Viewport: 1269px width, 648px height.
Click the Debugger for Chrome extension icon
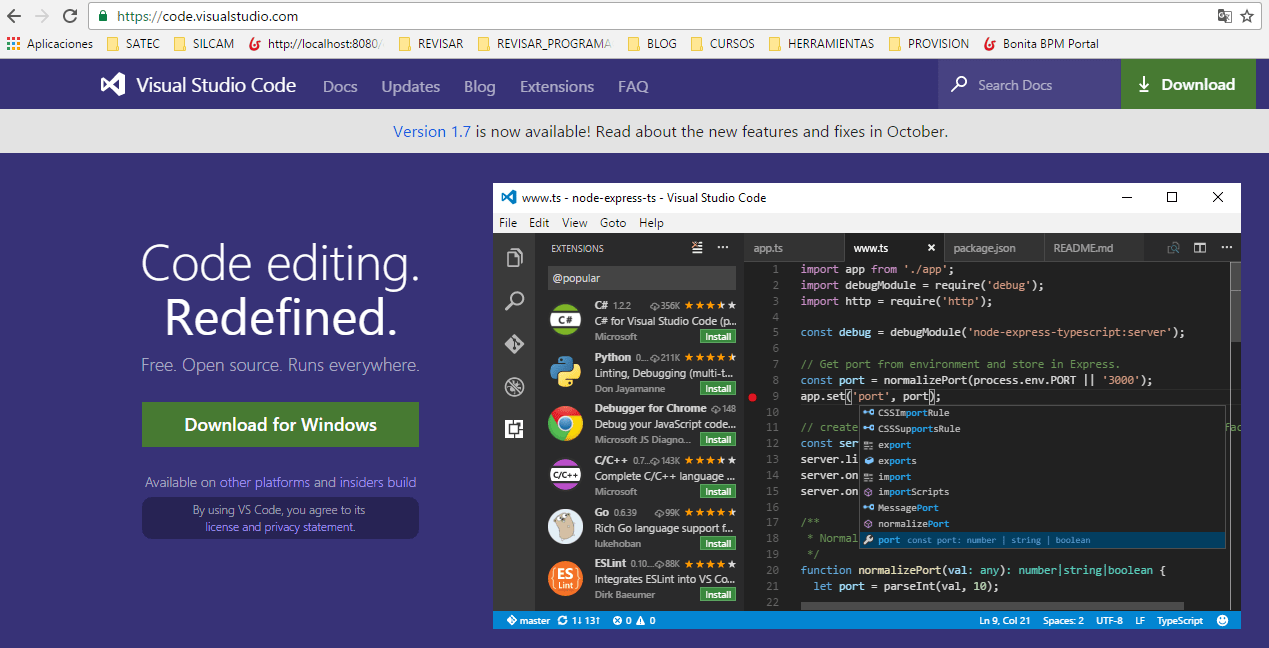(x=565, y=424)
